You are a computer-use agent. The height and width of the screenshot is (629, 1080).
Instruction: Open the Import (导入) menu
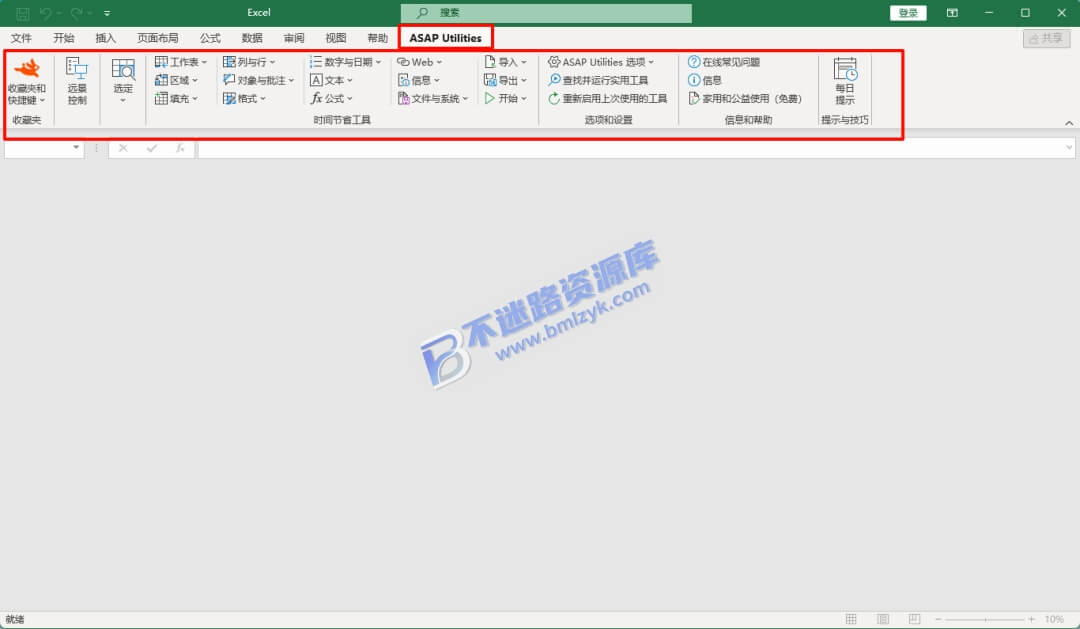click(x=505, y=62)
